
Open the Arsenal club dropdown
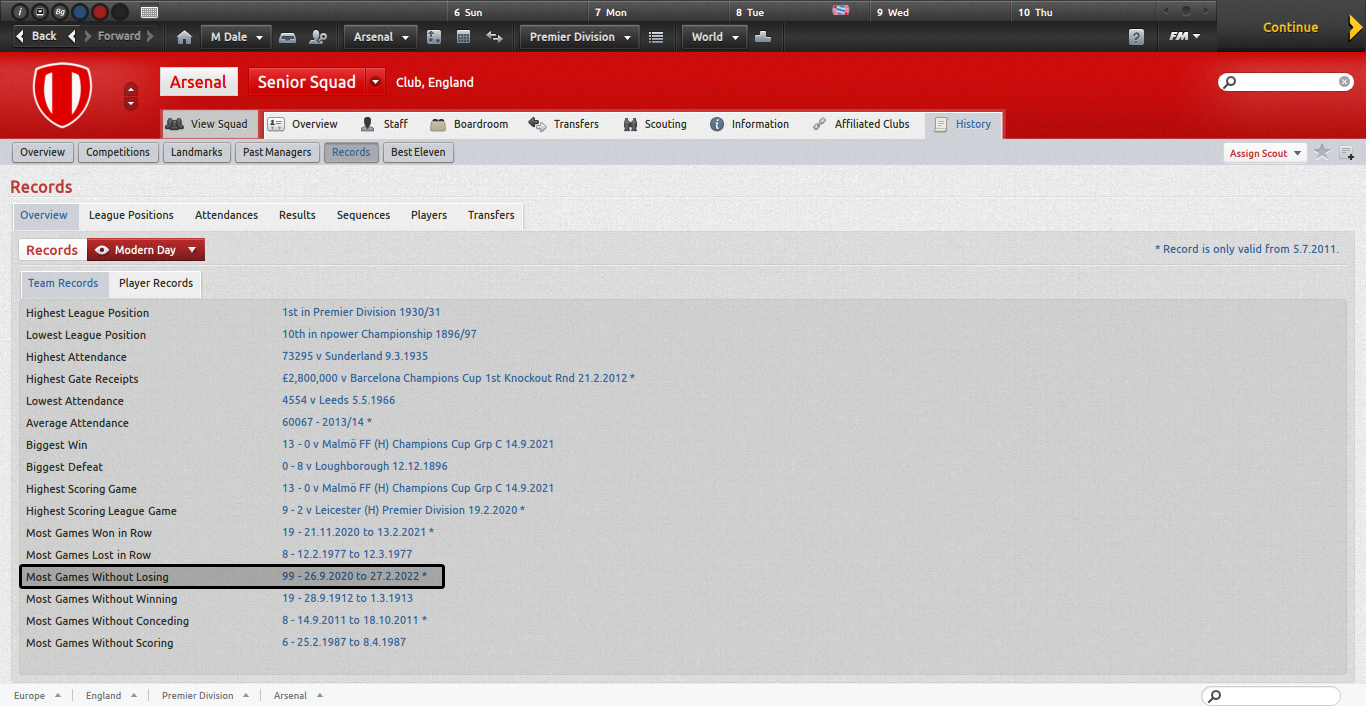380,37
